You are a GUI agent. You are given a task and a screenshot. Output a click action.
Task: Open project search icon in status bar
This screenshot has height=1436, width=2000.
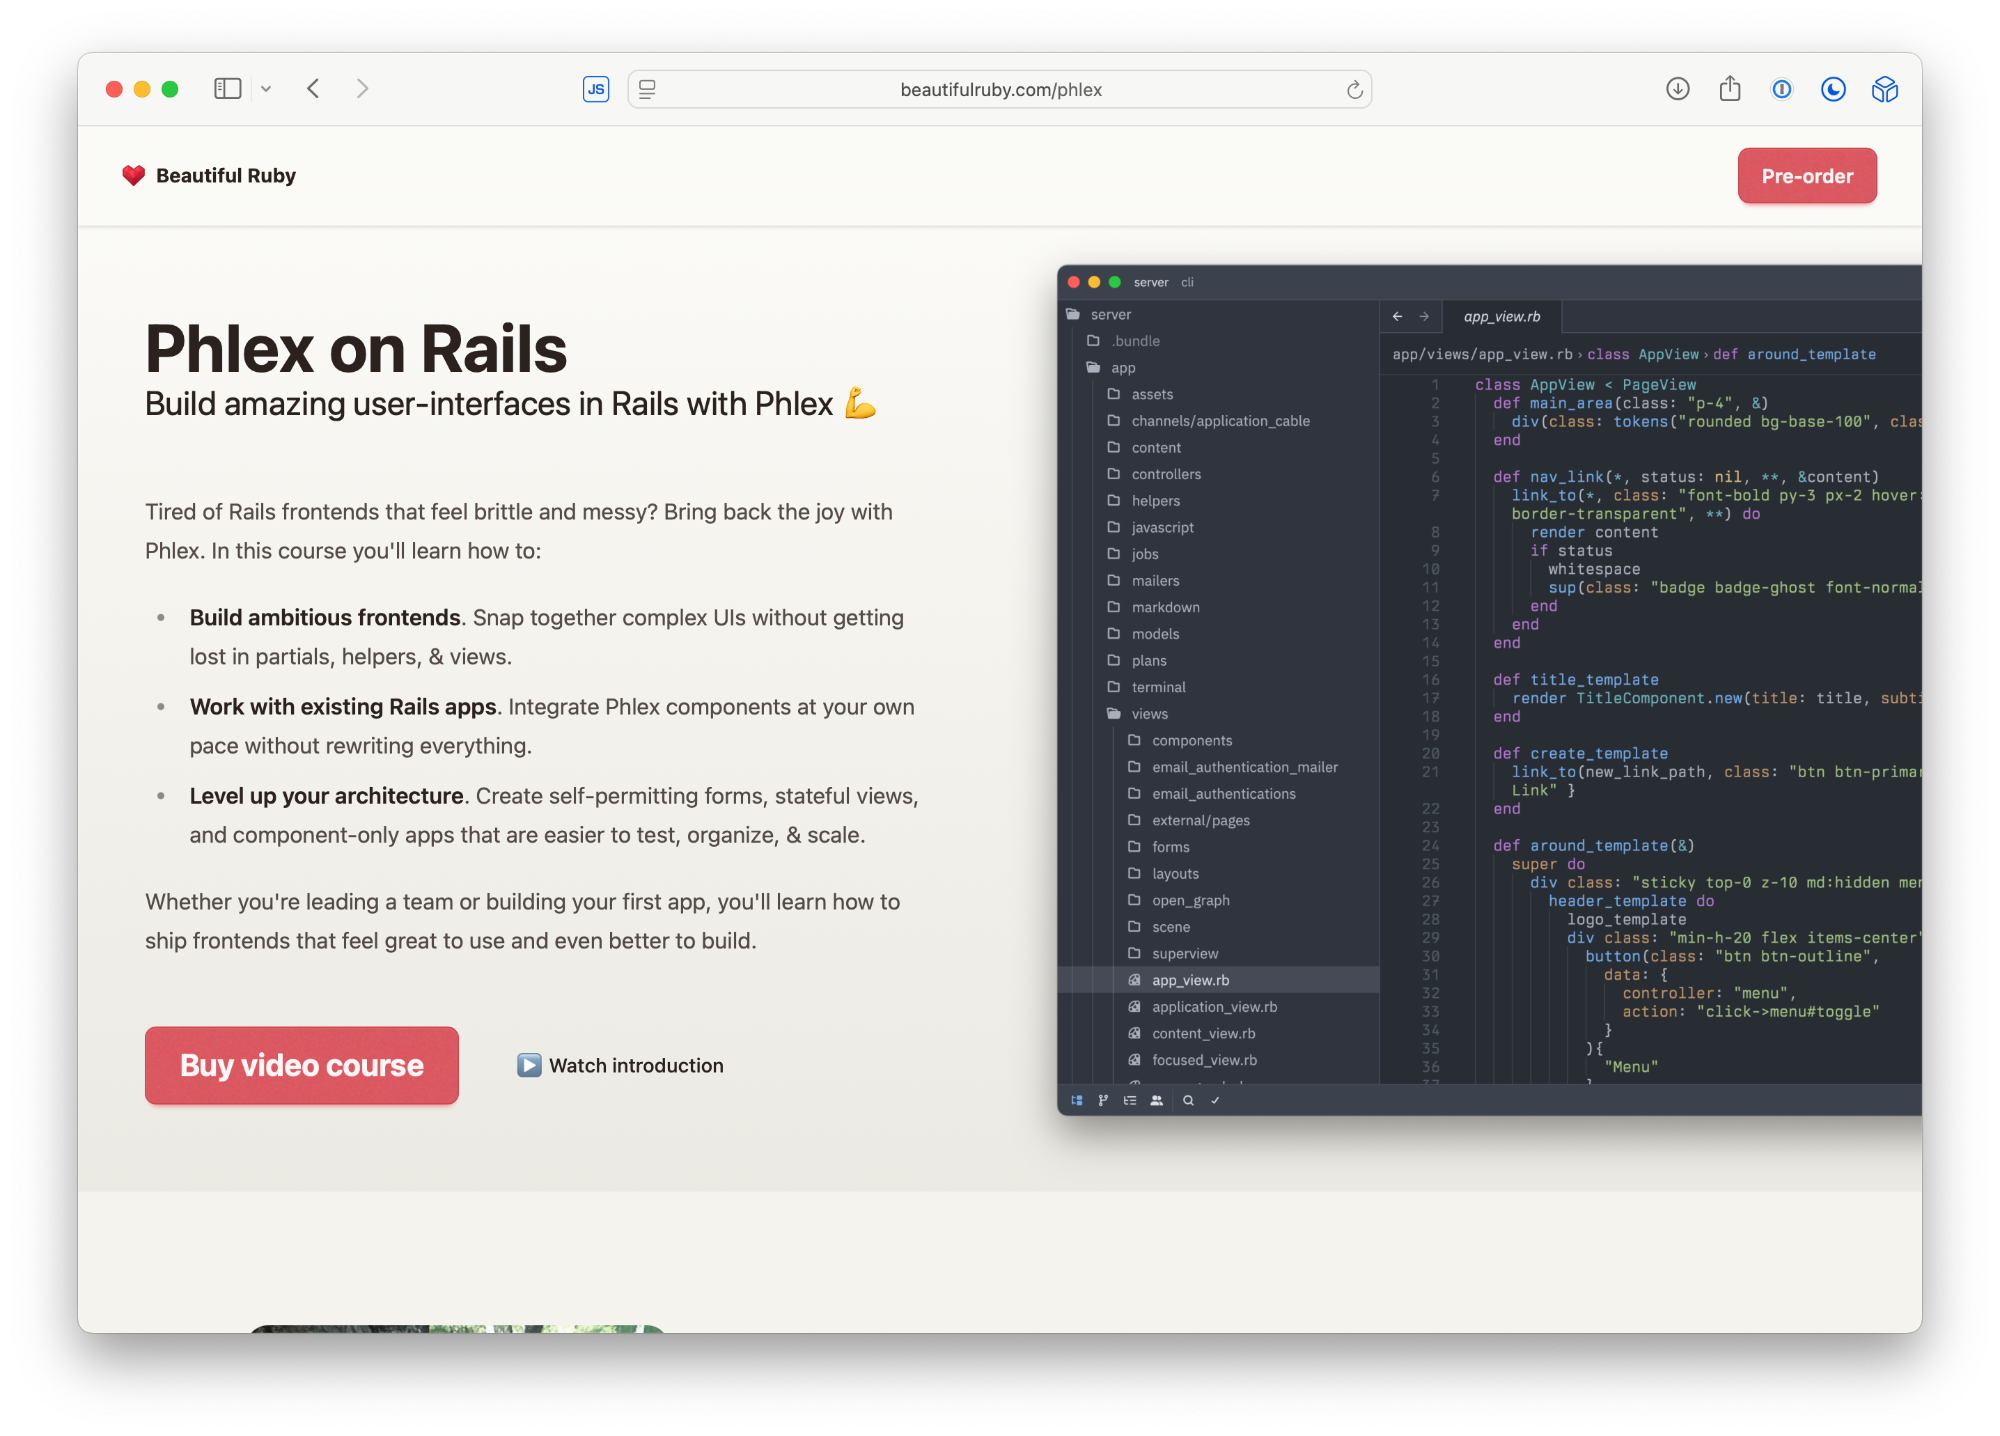click(x=1188, y=1100)
